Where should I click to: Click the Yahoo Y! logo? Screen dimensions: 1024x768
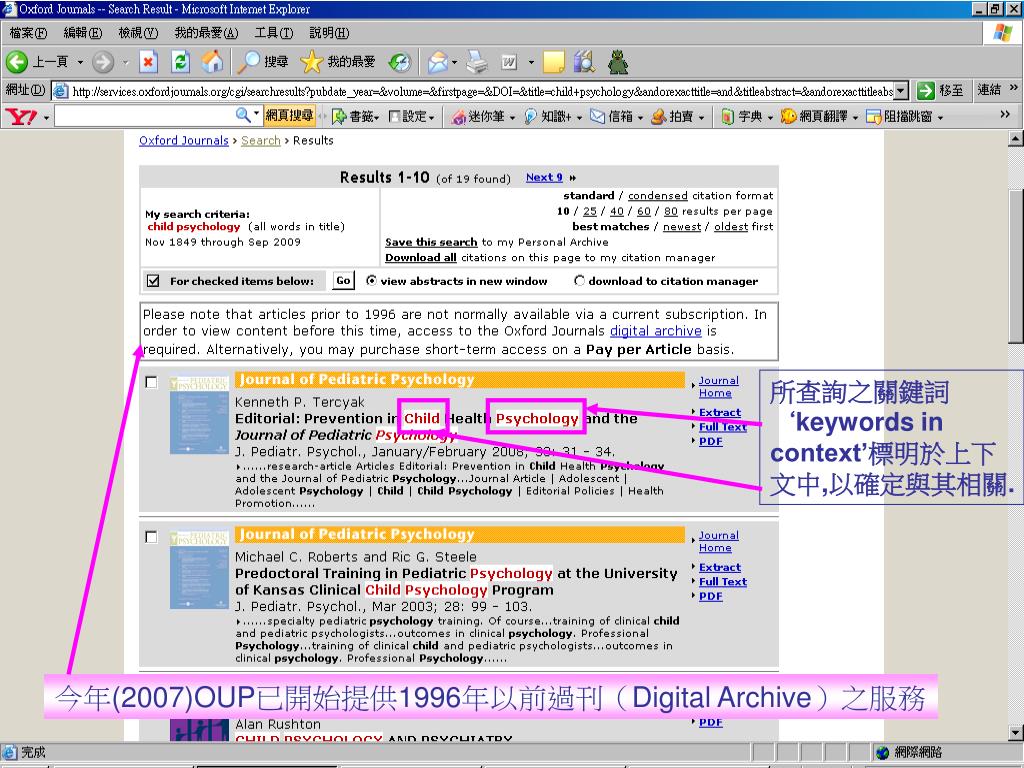21,117
